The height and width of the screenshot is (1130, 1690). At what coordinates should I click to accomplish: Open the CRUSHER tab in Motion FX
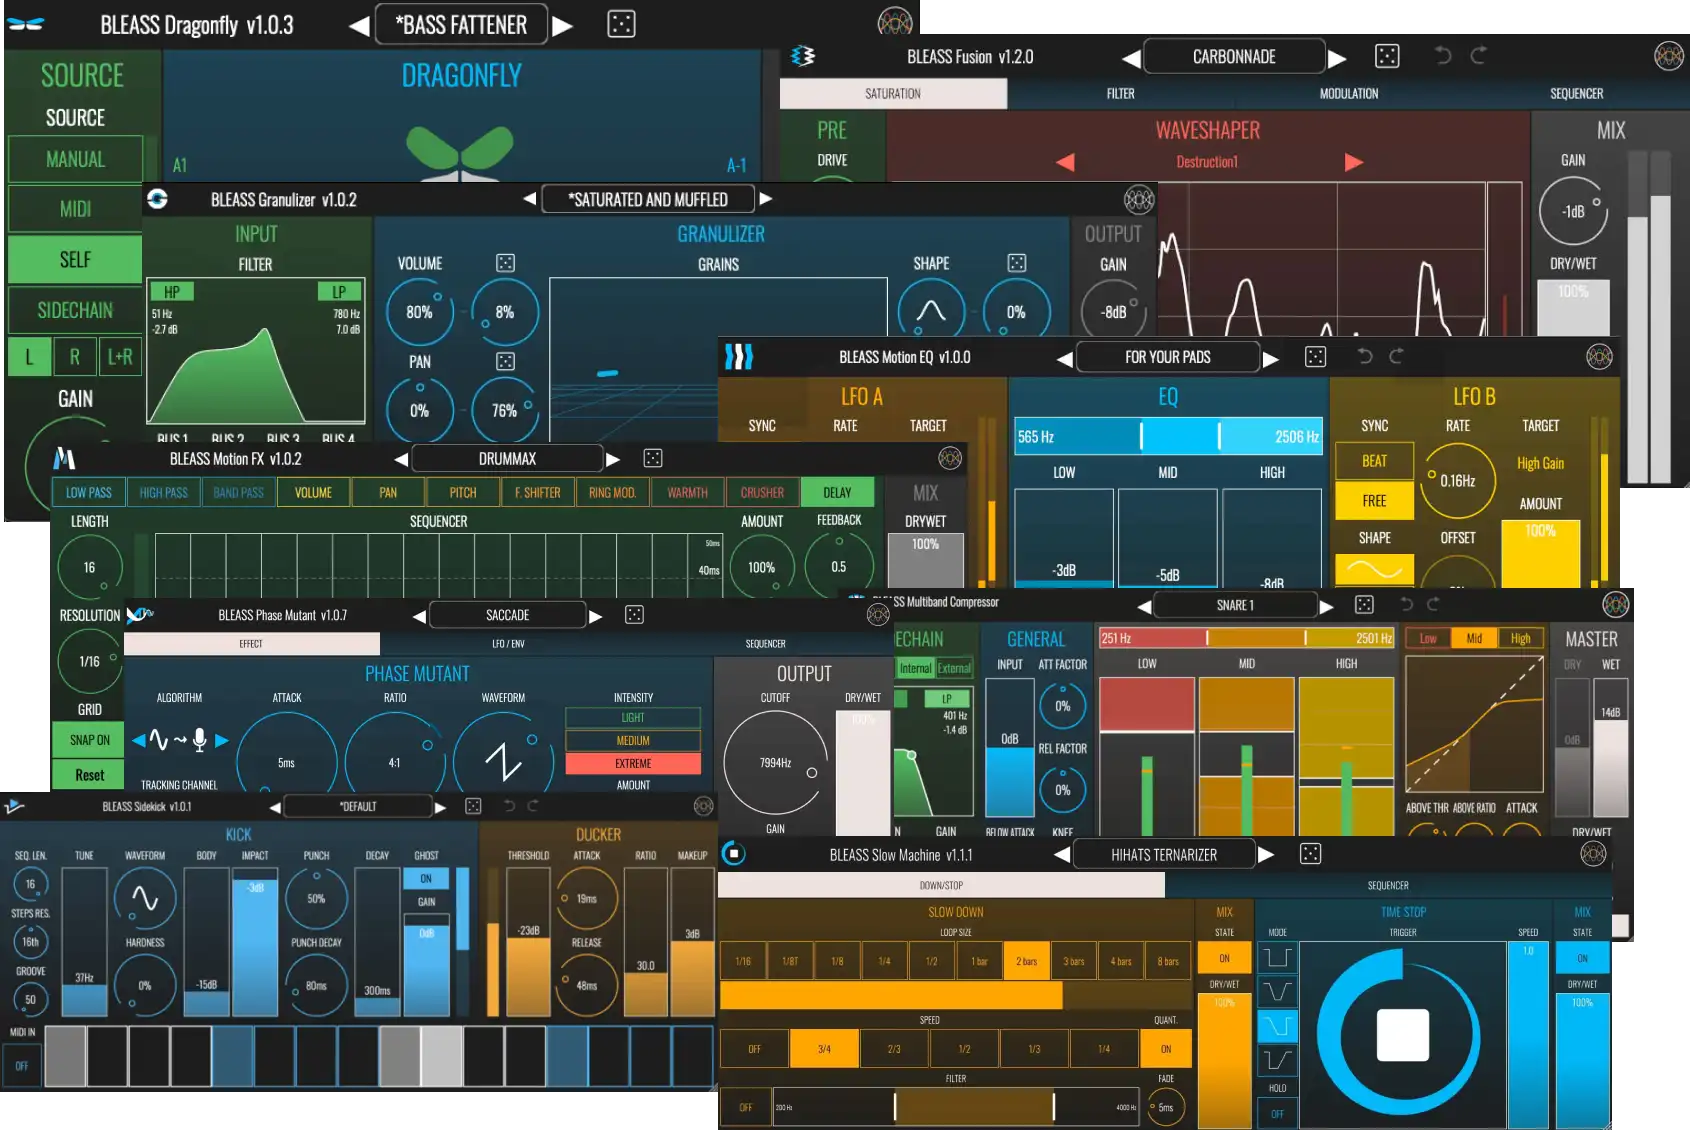(x=762, y=493)
